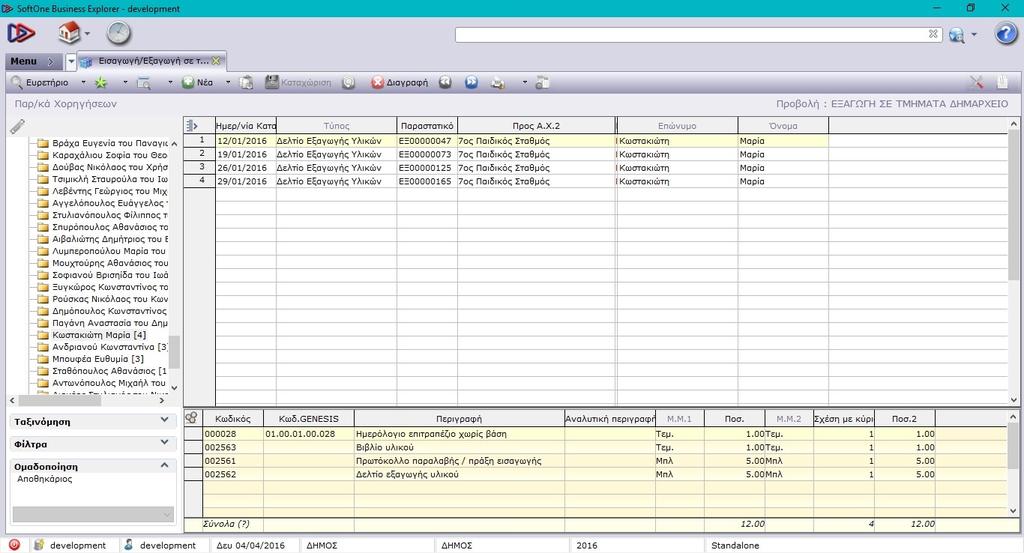Click the Κωδ.GENESIS column header
The image size is (1024, 553).
pyautogui.click(x=309, y=419)
